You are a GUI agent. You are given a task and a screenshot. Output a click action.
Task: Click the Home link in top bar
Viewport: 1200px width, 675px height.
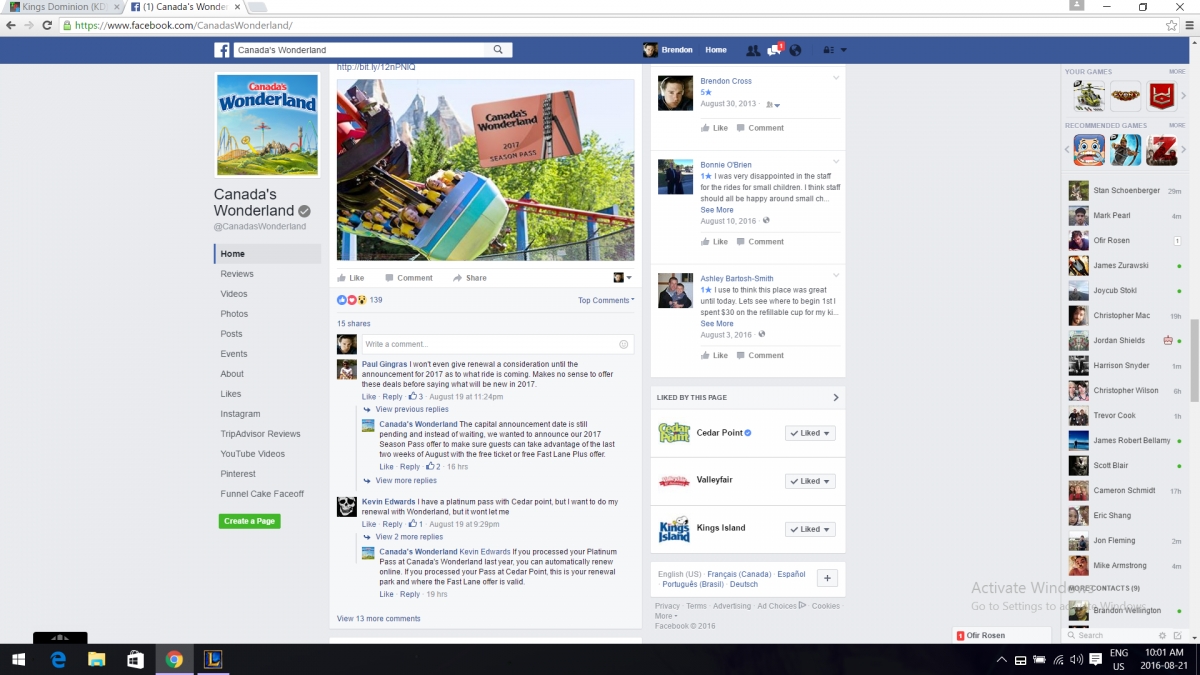pyautogui.click(x=716, y=50)
